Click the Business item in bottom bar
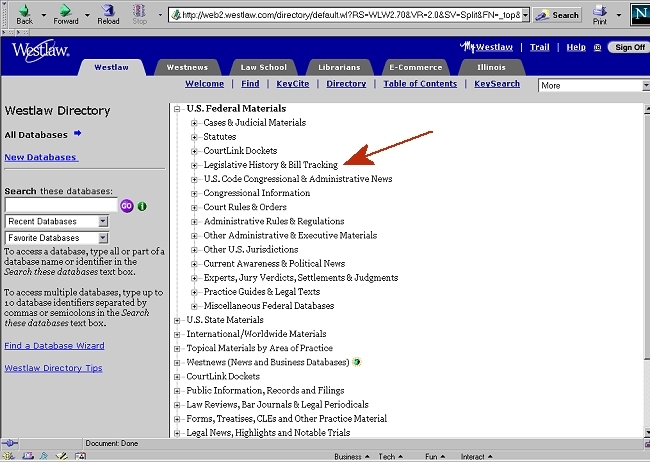This screenshot has width=650, height=462. point(352,457)
